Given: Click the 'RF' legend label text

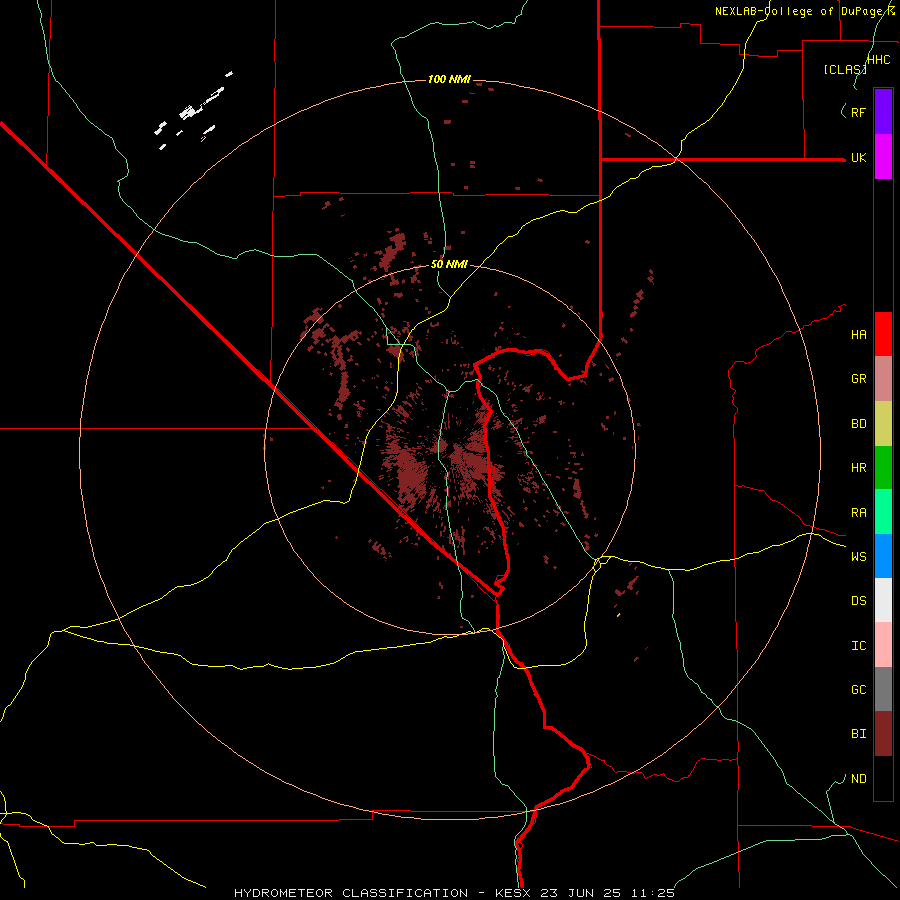Looking at the screenshot, I should [x=858, y=112].
